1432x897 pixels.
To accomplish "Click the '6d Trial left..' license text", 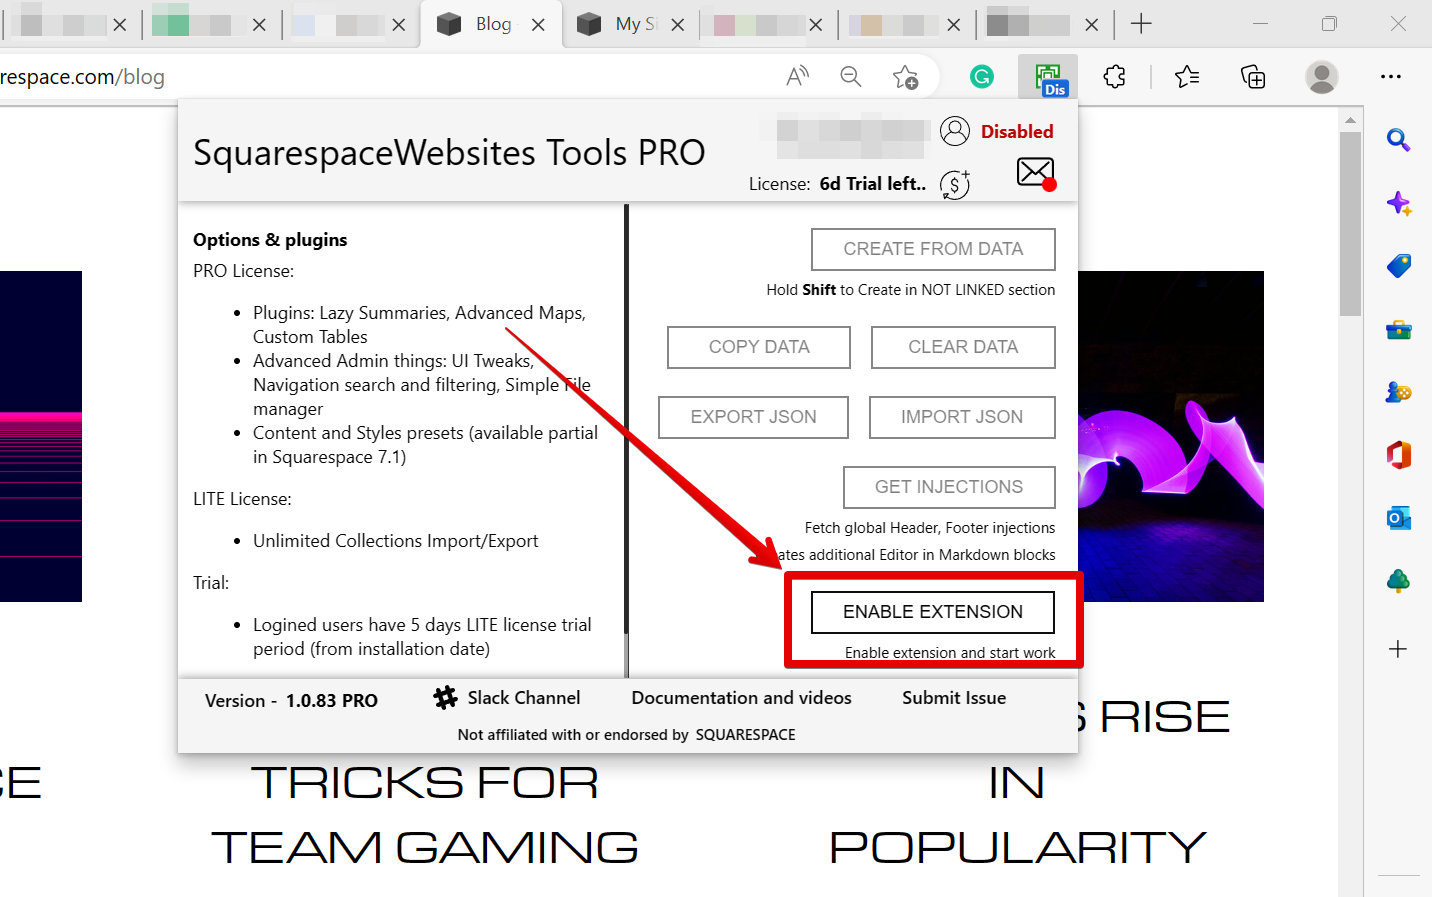I will tap(873, 184).
